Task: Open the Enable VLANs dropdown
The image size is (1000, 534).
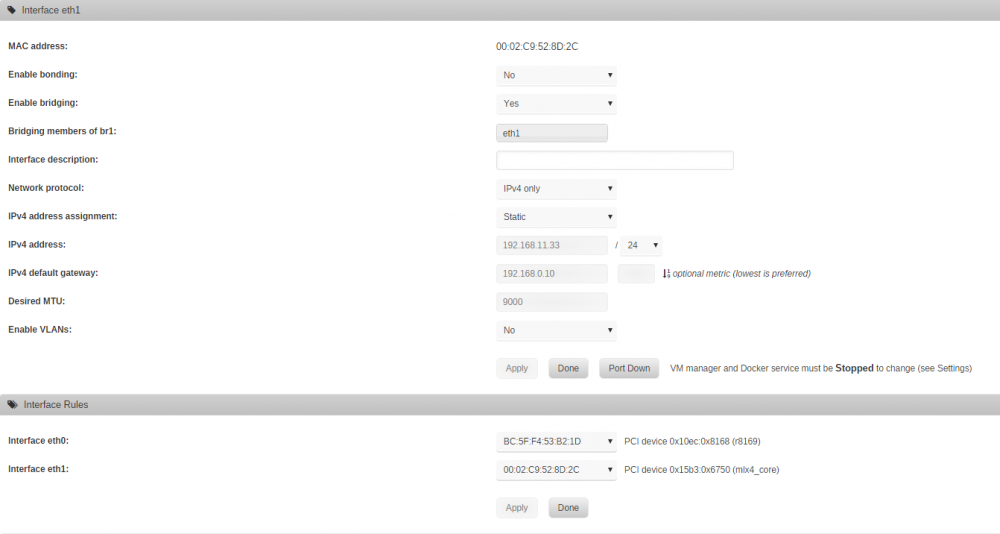Action: (556, 330)
